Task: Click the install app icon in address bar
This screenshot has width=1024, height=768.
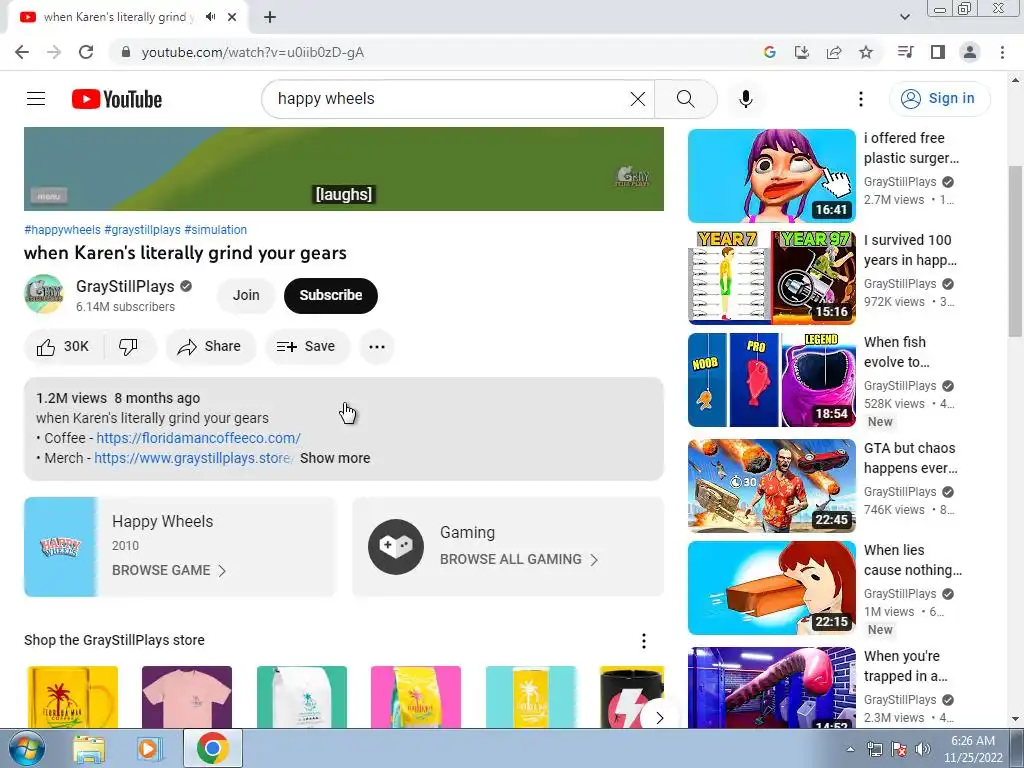Action: (801, 52)
